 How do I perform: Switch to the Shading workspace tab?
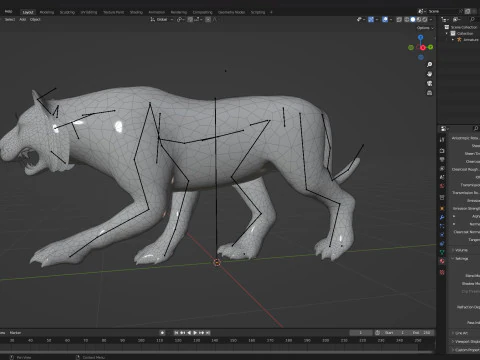[136, 12]
